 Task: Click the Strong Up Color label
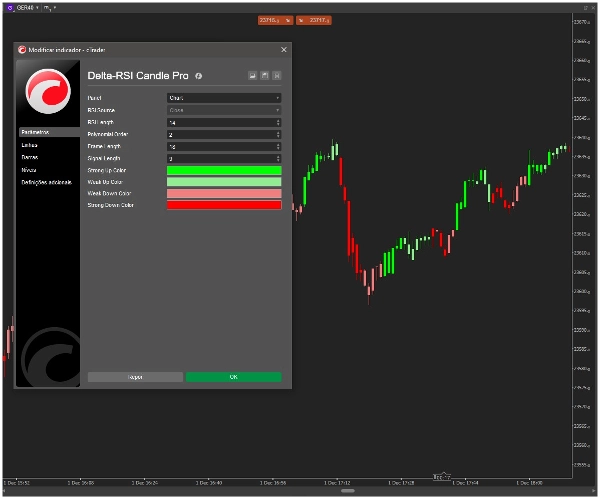[107, 170]
